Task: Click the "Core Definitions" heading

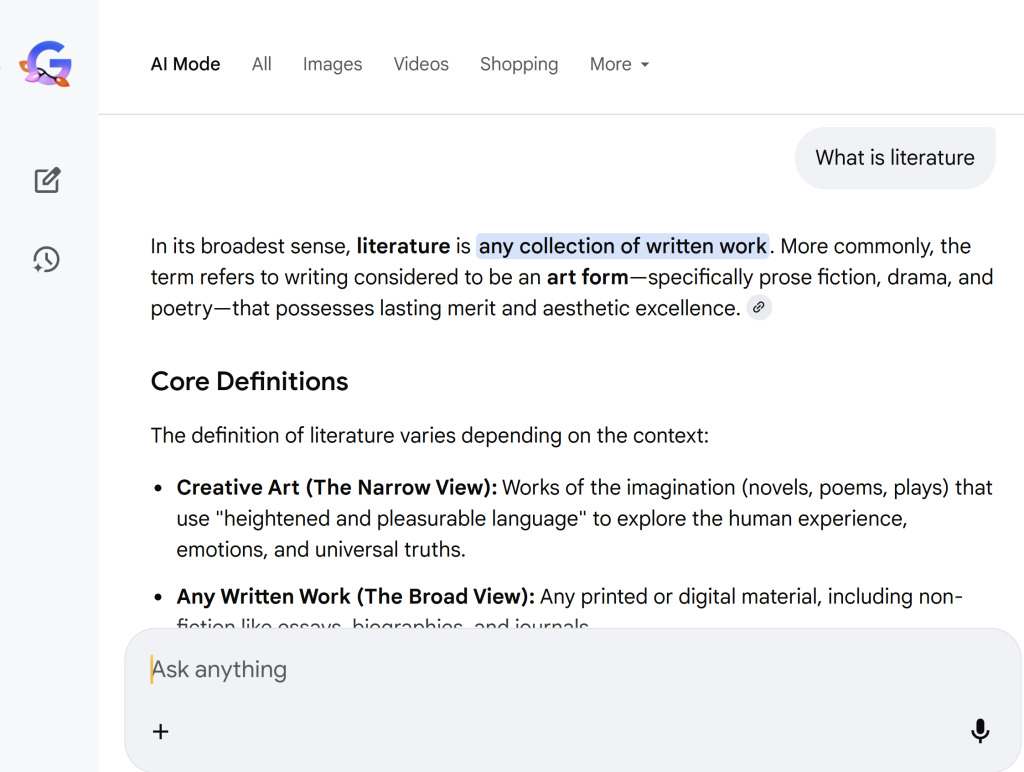Action: point(249,381)
